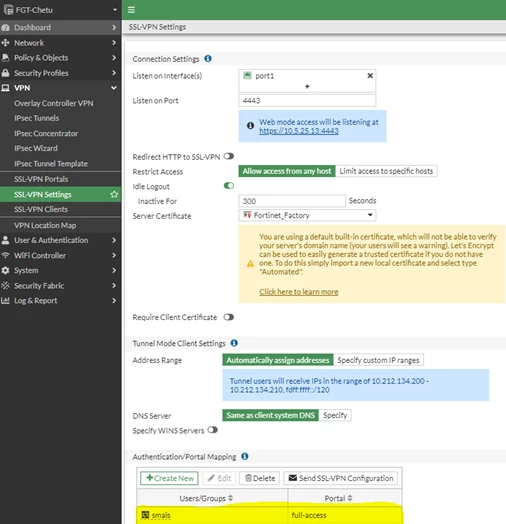The height and width of the screenshot is (524, 506).
Task: Open the Server Certificate dropdown
Action: click(307, 215)
